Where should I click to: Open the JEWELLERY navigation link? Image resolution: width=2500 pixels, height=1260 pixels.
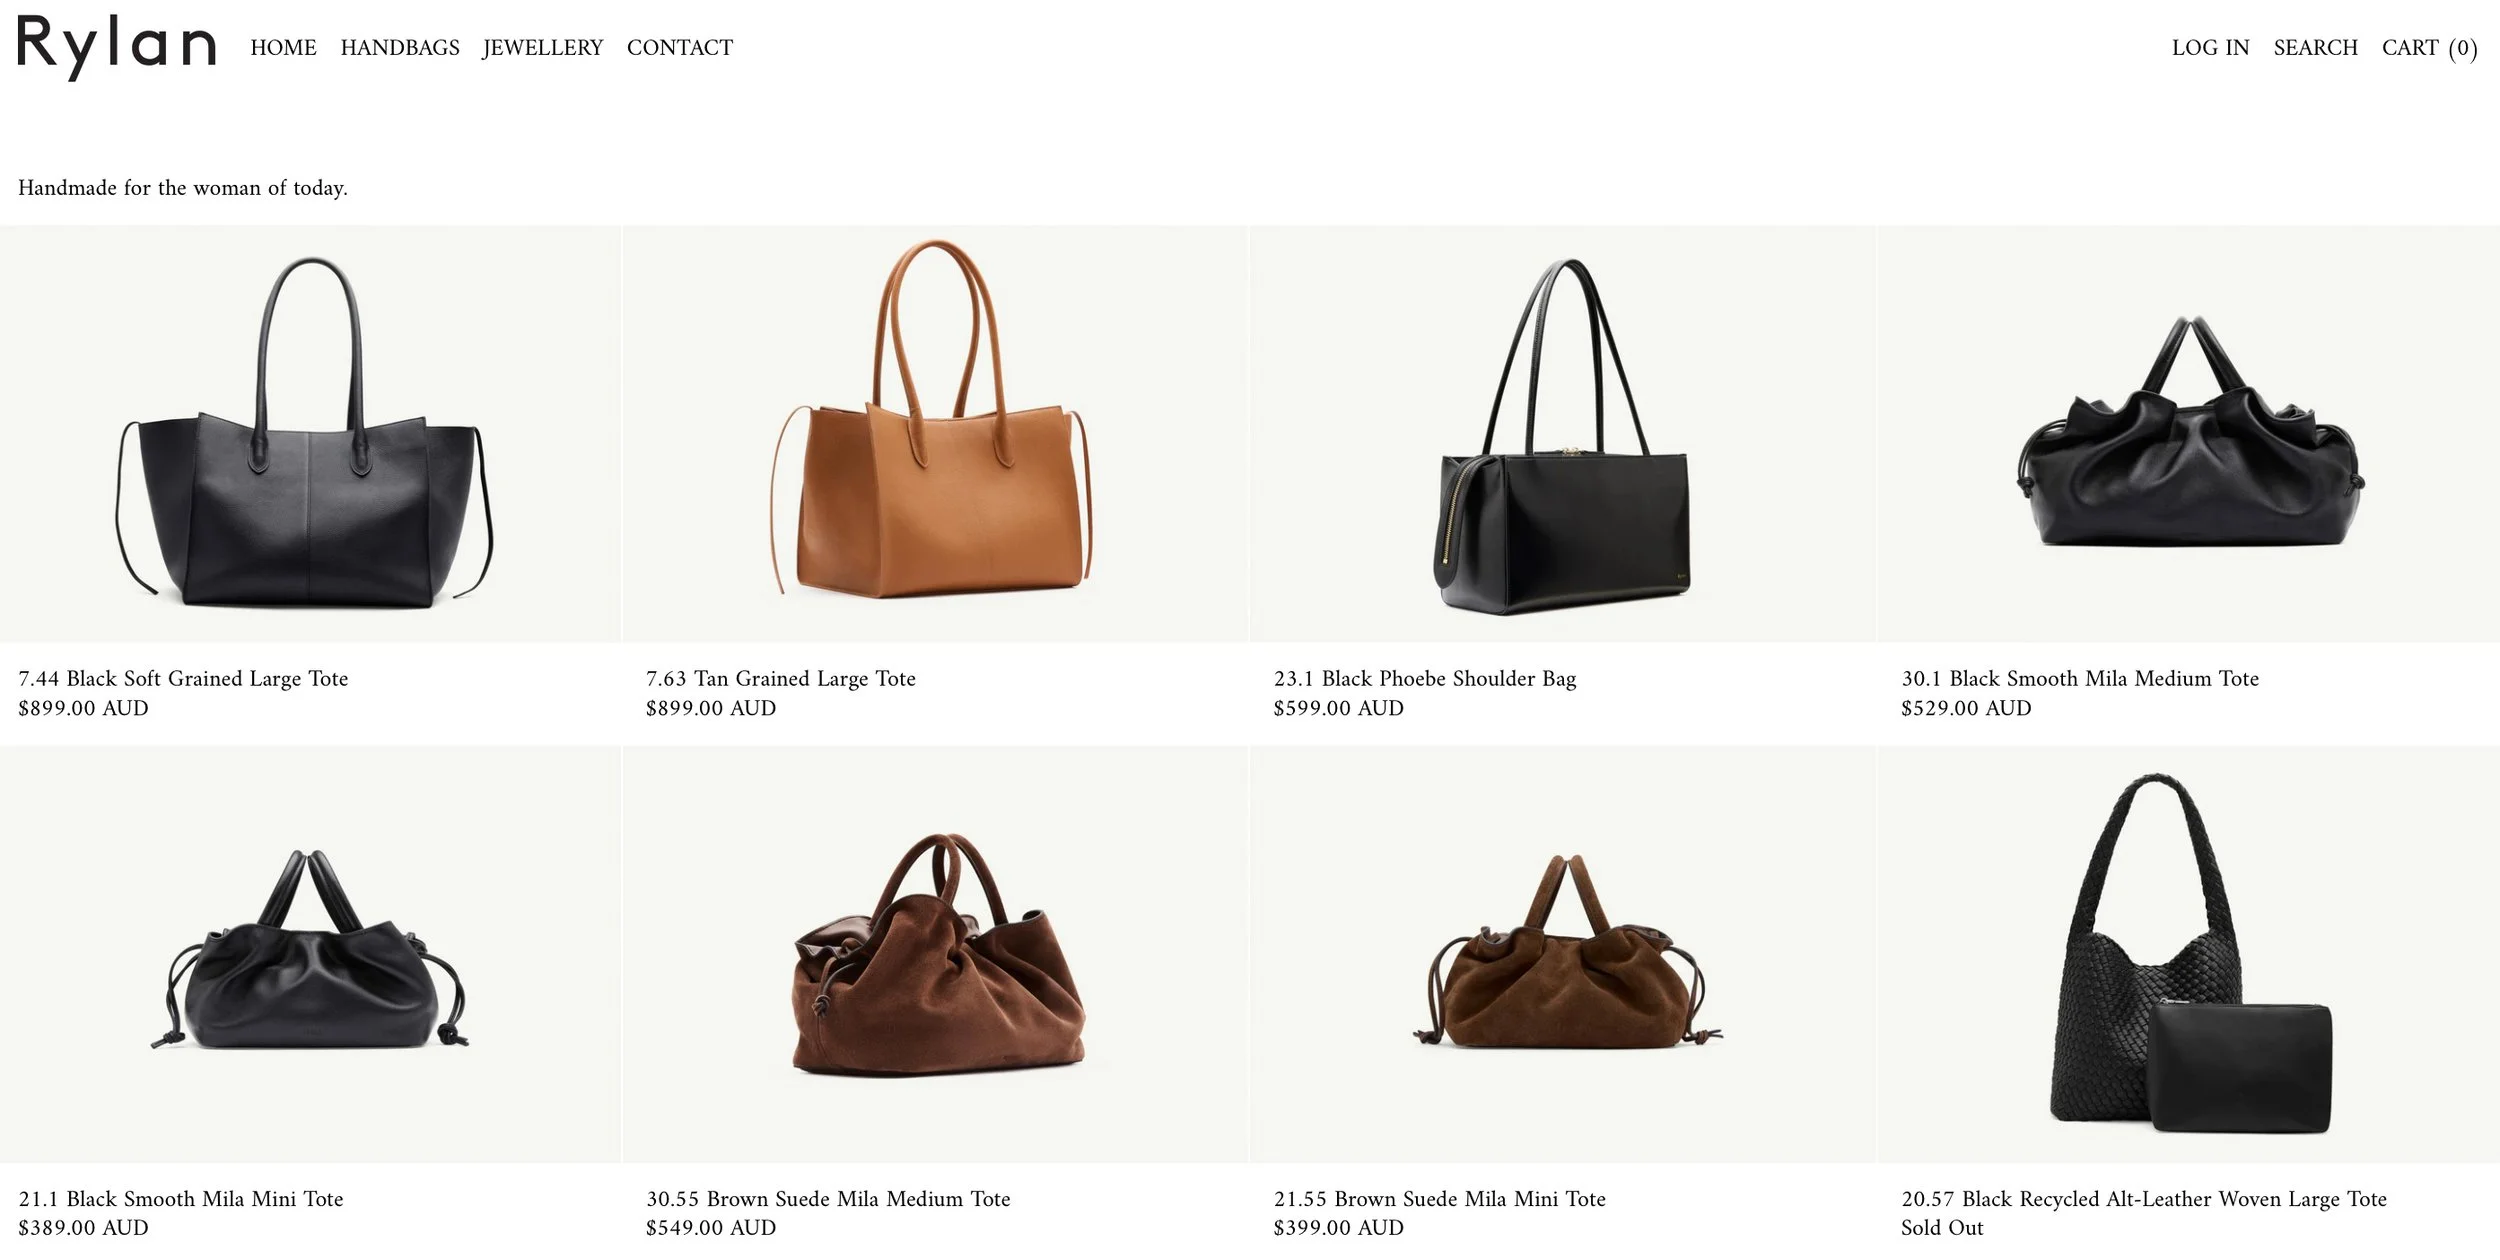(x=543, y=47)
